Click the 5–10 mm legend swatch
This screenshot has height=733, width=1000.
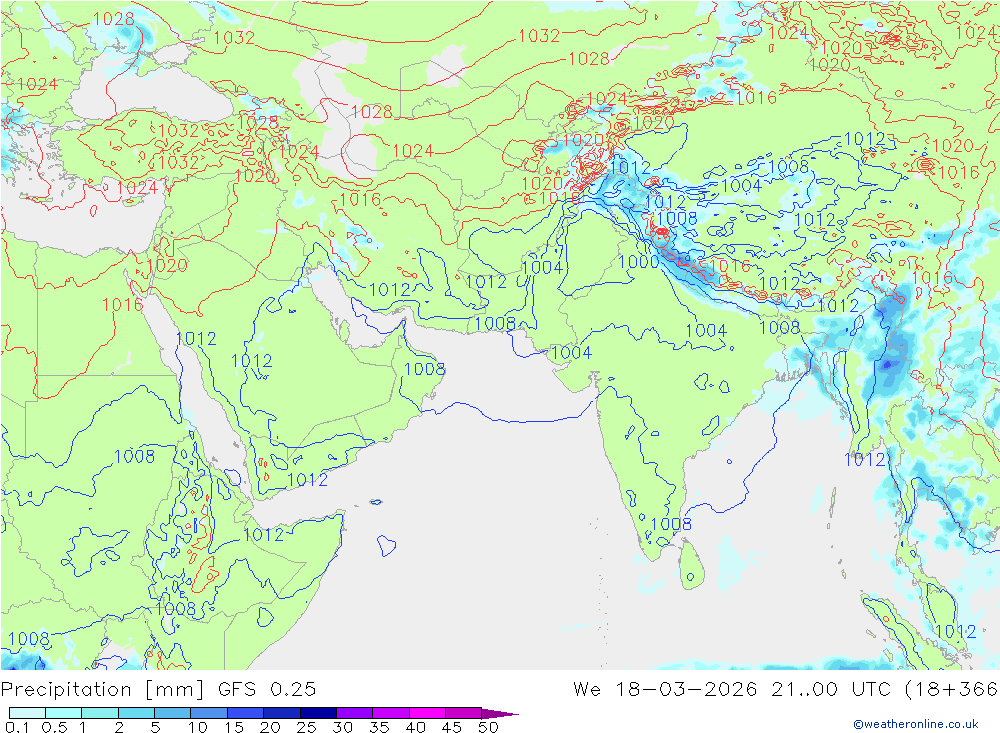point(173,713)
